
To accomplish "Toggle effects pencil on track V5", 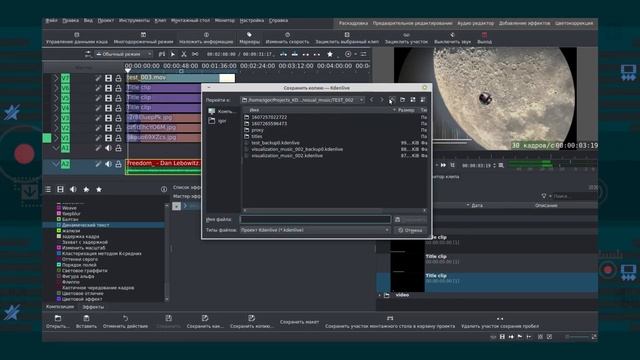I will pos(98,98).
